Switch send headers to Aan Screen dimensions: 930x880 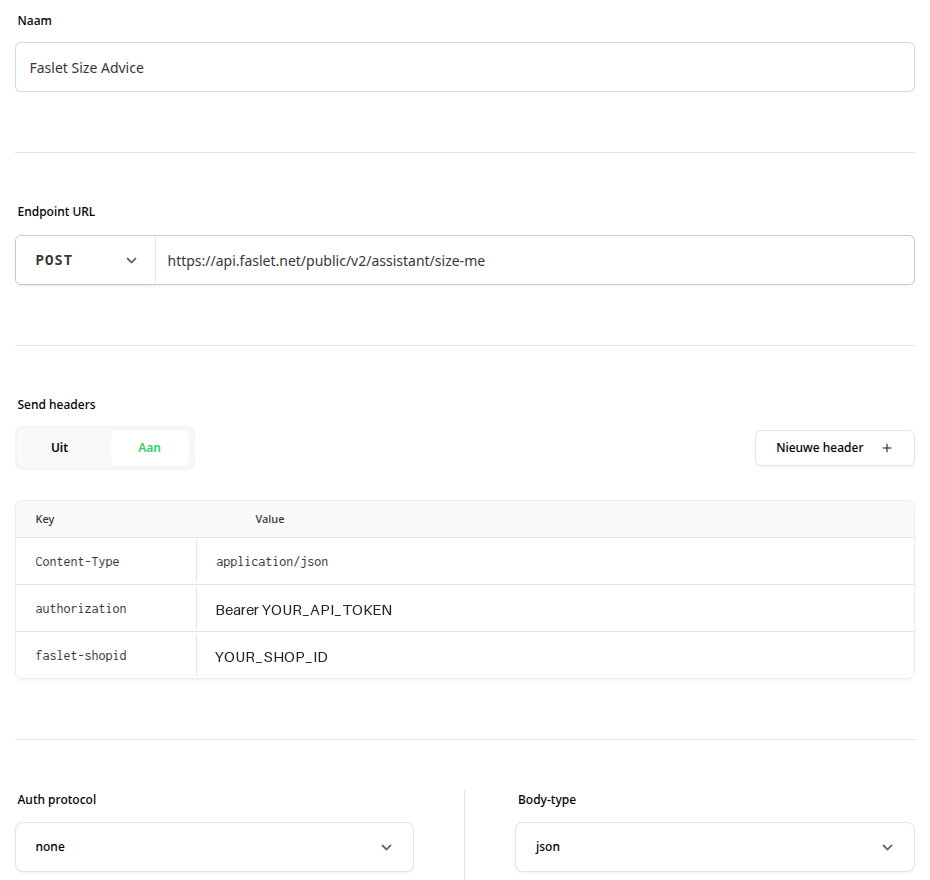click(x=149, y=448)
